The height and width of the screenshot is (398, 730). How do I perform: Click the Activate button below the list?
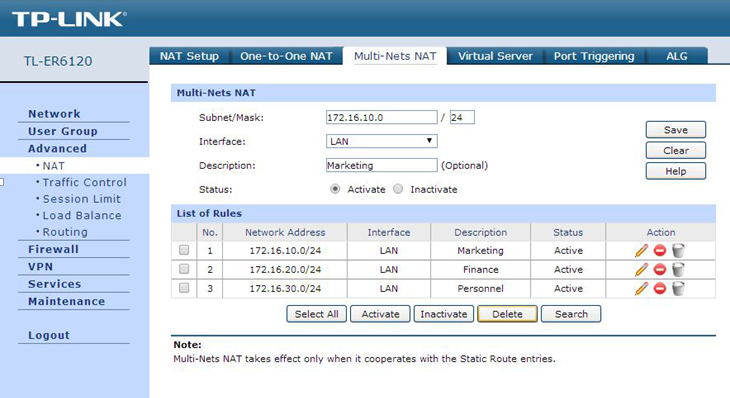[380, 314]
